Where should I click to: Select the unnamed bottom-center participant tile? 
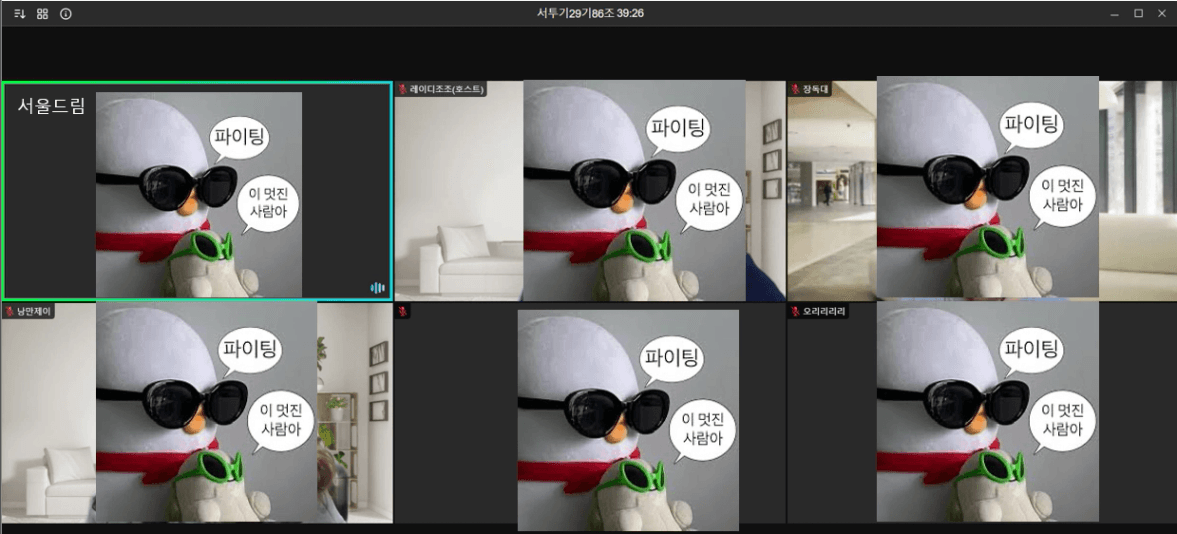589,412
